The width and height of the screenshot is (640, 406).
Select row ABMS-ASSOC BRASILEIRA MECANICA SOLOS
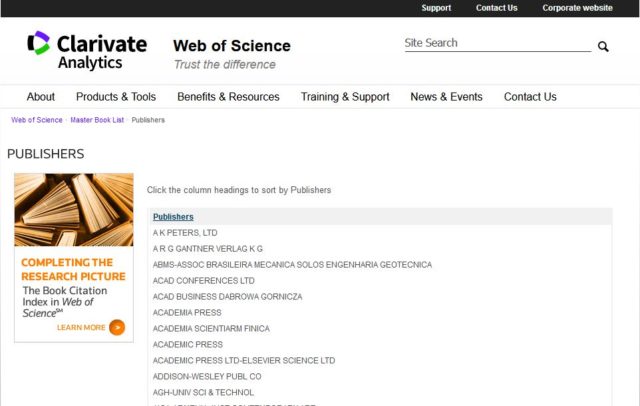click(380, 265)
